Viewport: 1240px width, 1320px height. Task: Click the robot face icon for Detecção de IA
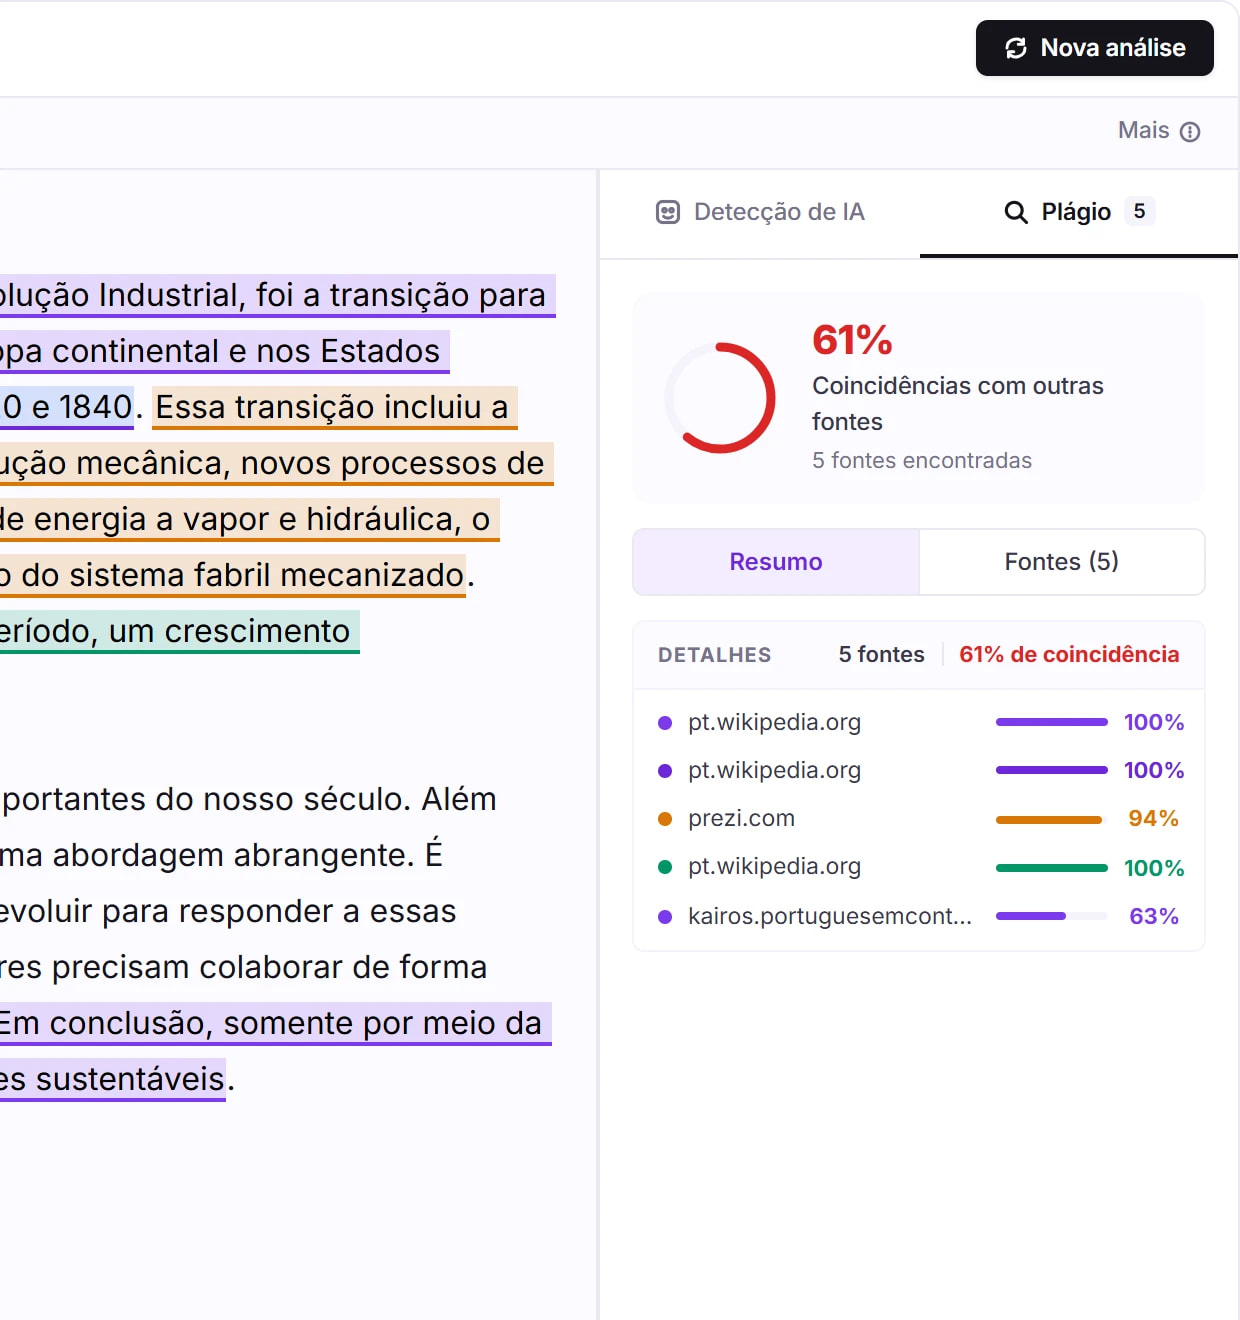click(668, 212)
